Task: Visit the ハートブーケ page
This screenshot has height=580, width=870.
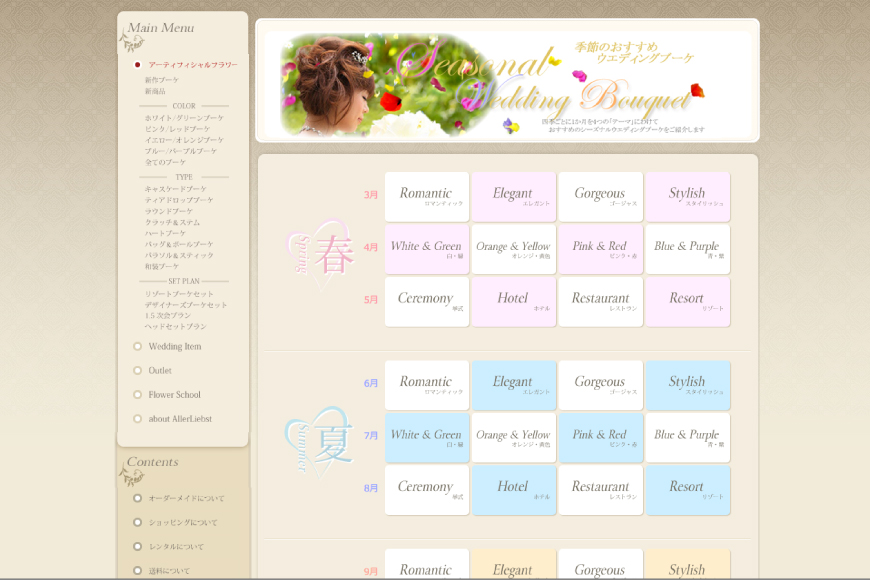Action: [165, 233]
